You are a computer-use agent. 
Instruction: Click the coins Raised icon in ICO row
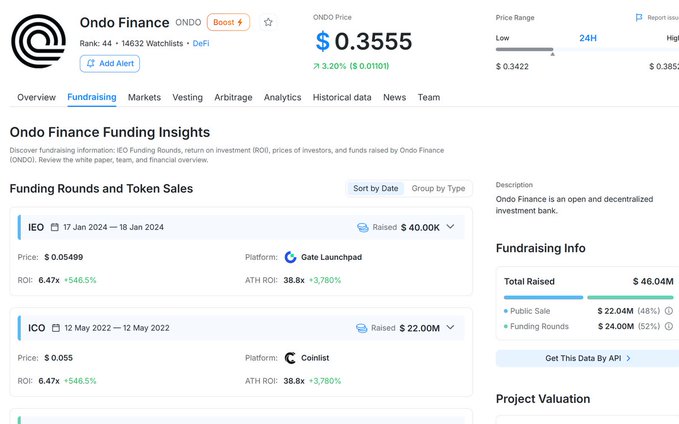click(361, 328)
